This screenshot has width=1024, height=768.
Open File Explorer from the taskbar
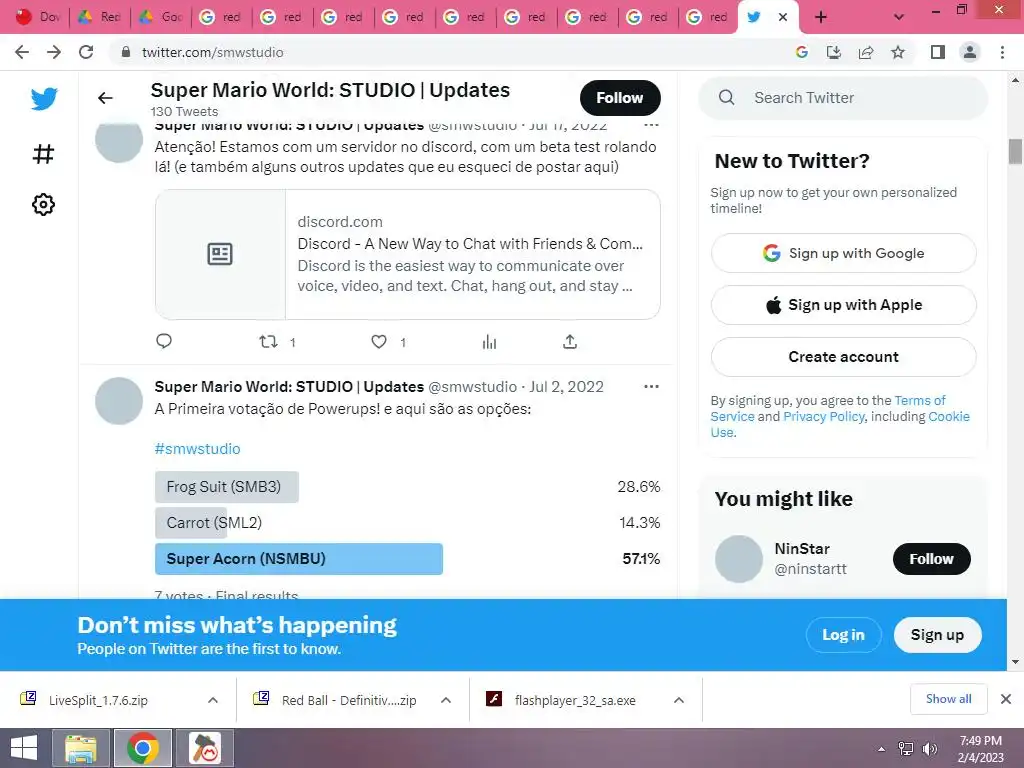(81, 748)
